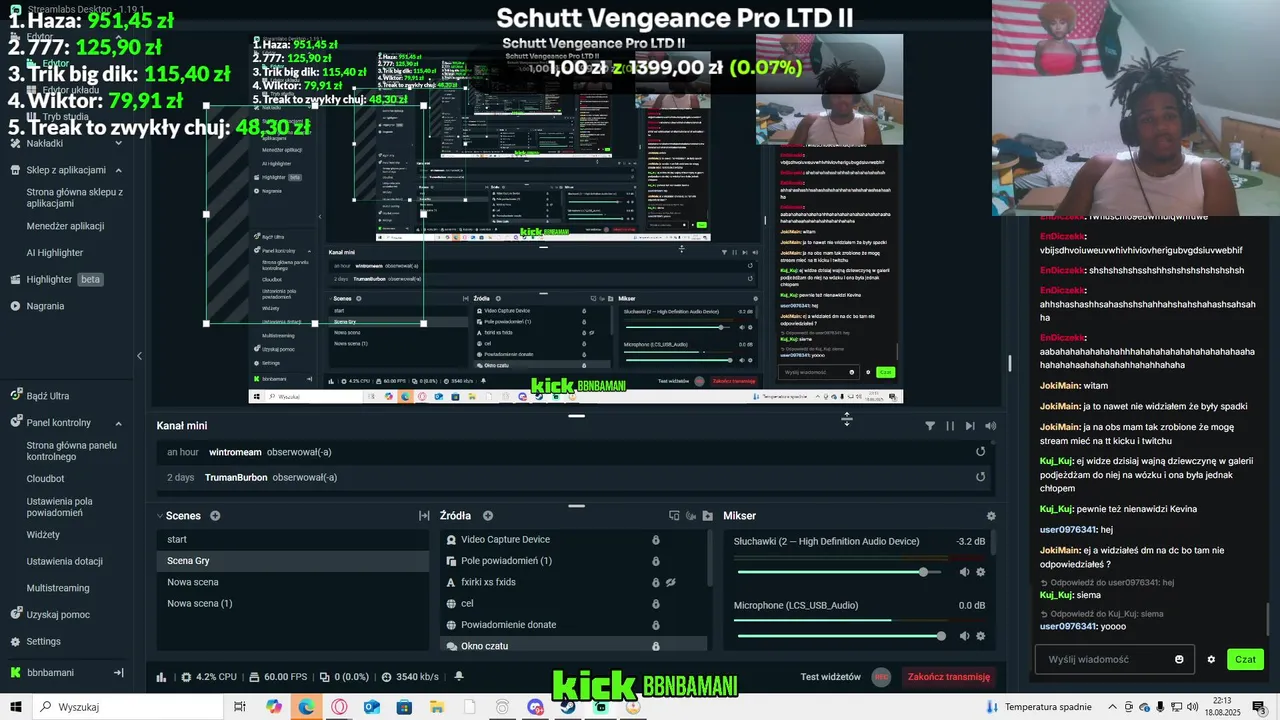The height and width of the screenshot is (720, 1280).
Task: Open Windows Start menu
Action: [x=15, y=707]
